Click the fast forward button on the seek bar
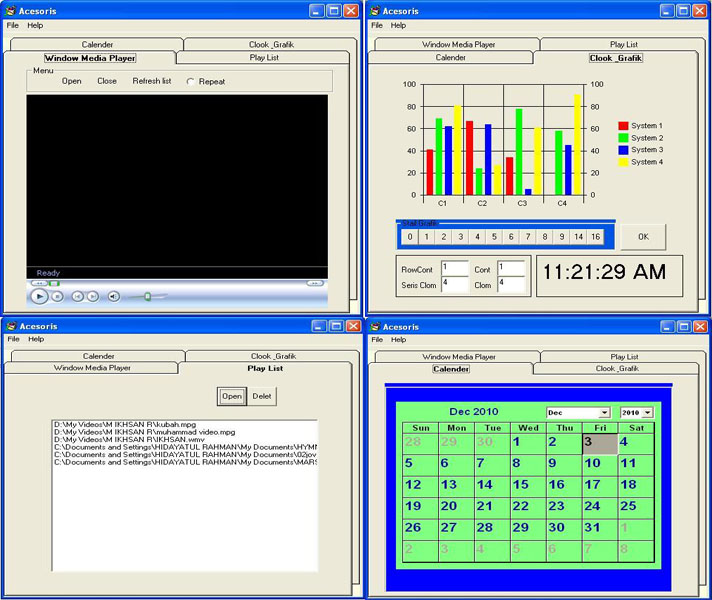Screen dimensions: 712x600 pyautogui.click(x=315, y=283)
